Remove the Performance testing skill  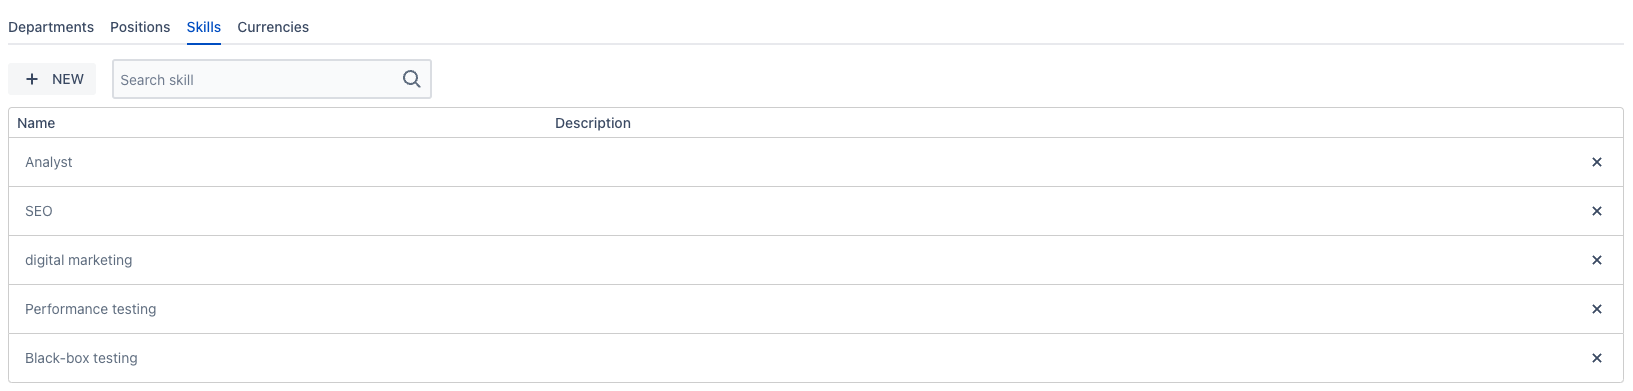click(x=1596, y=309)
